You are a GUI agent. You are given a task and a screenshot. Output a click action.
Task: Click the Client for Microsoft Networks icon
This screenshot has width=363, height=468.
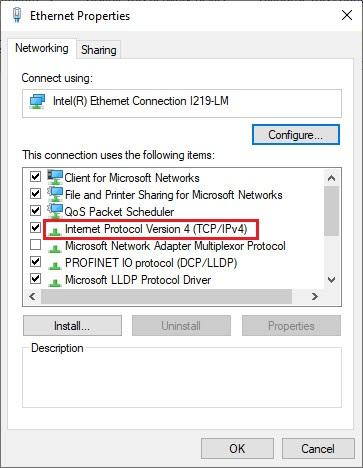point(55,177)
